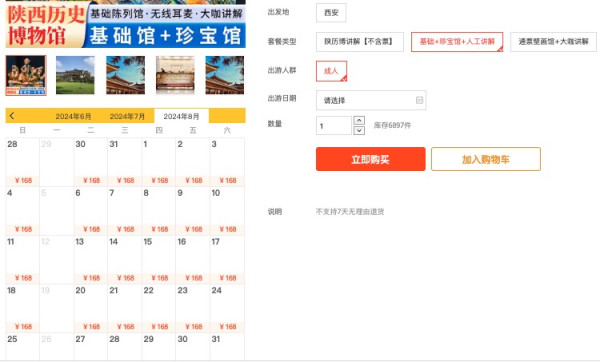This screenshot has width=600, height=362.
Task: Pick August 4 in the calendar
Action: tap(23, 211)
